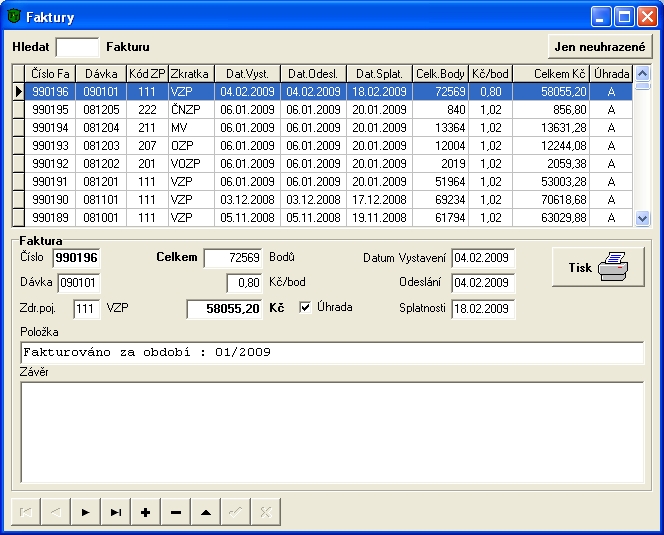Maximize the Faktury window
This screenshot has height=535, width=664.
pos(624,17)
